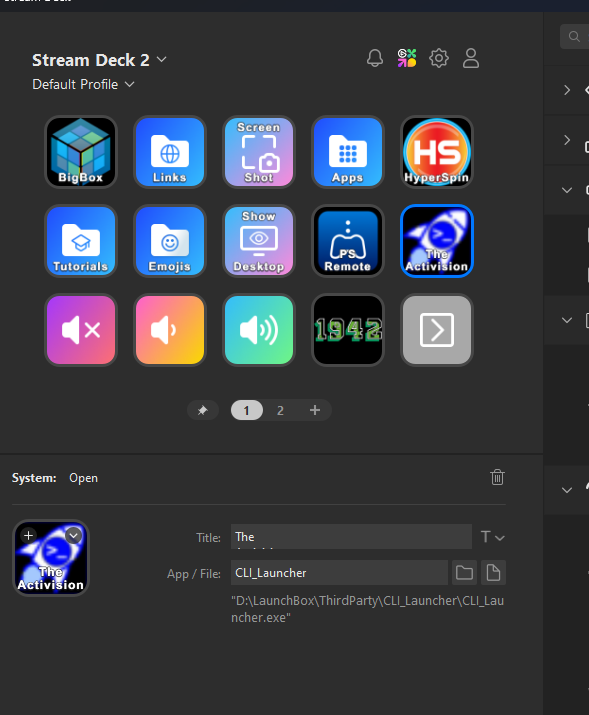This screenshot has width=589, height=715.
Task: Collapse fourth category chevron in right panel
Action: [567, 320]
